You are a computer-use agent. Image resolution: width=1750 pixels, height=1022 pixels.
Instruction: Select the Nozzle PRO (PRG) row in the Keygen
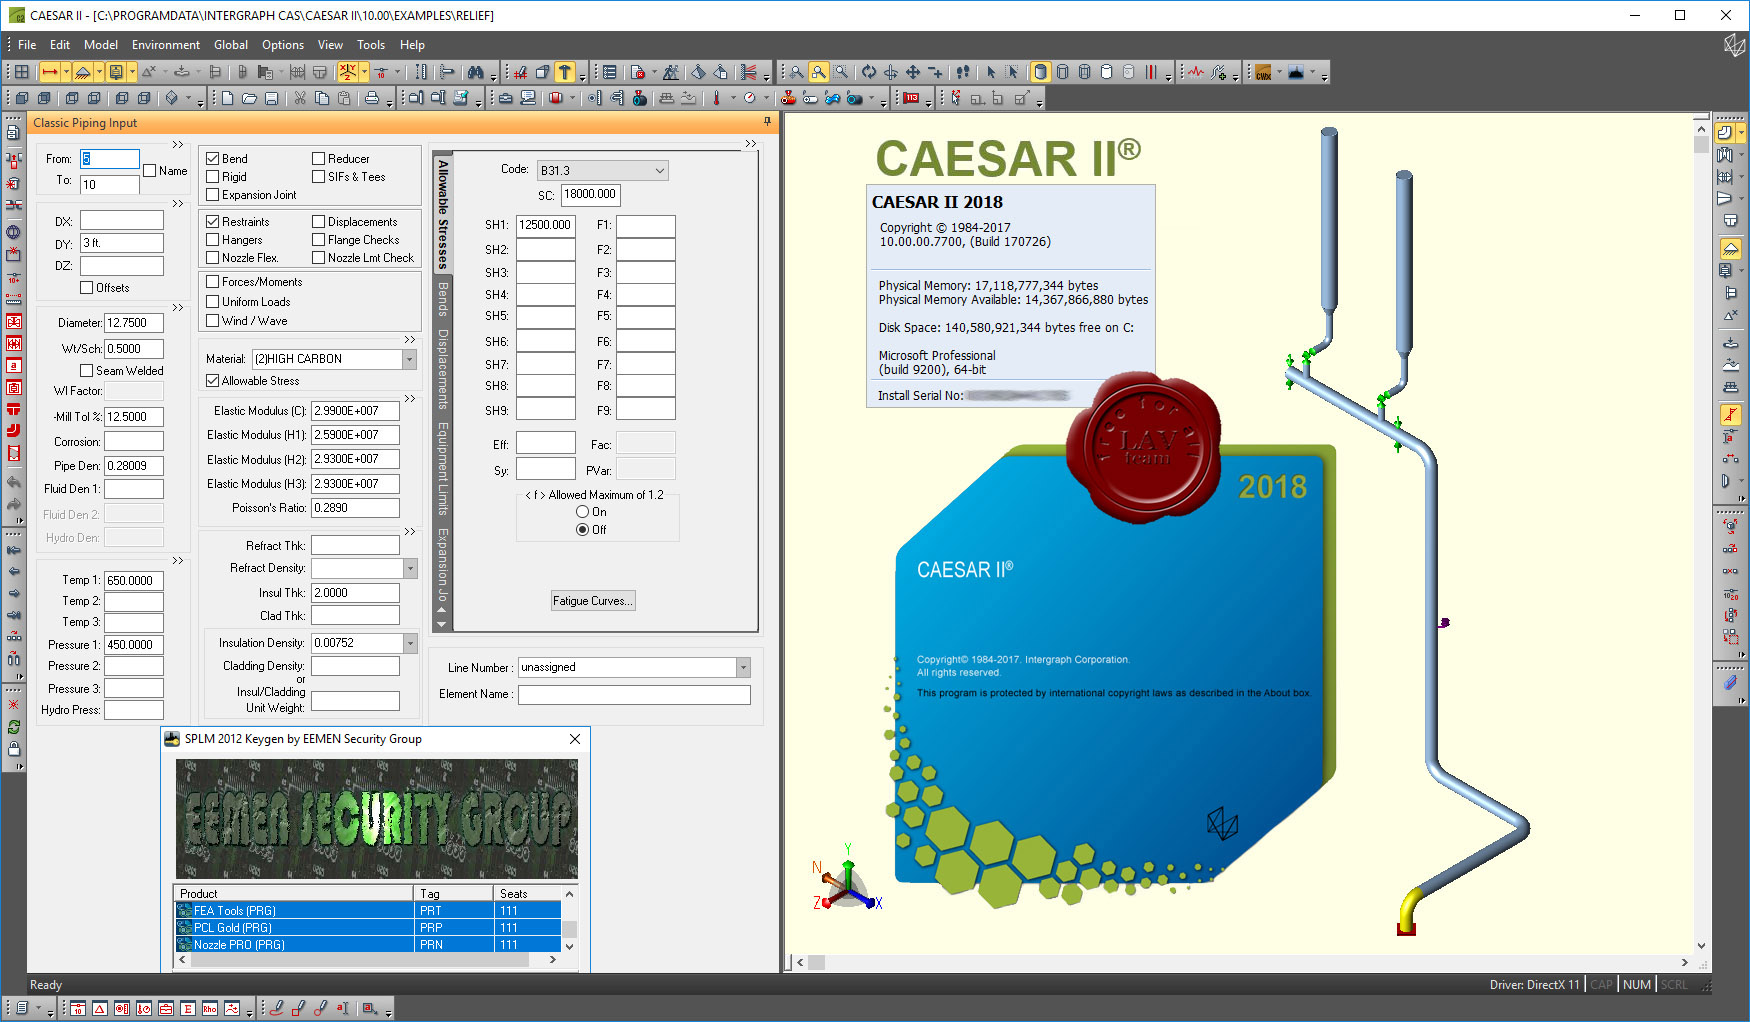[368, 944]
